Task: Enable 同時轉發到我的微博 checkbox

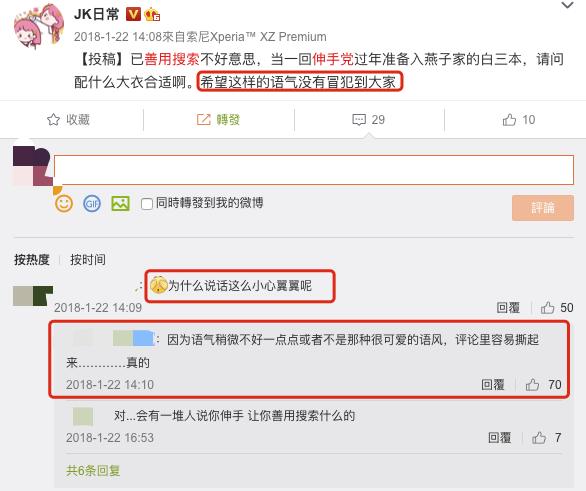Action: 146,204
